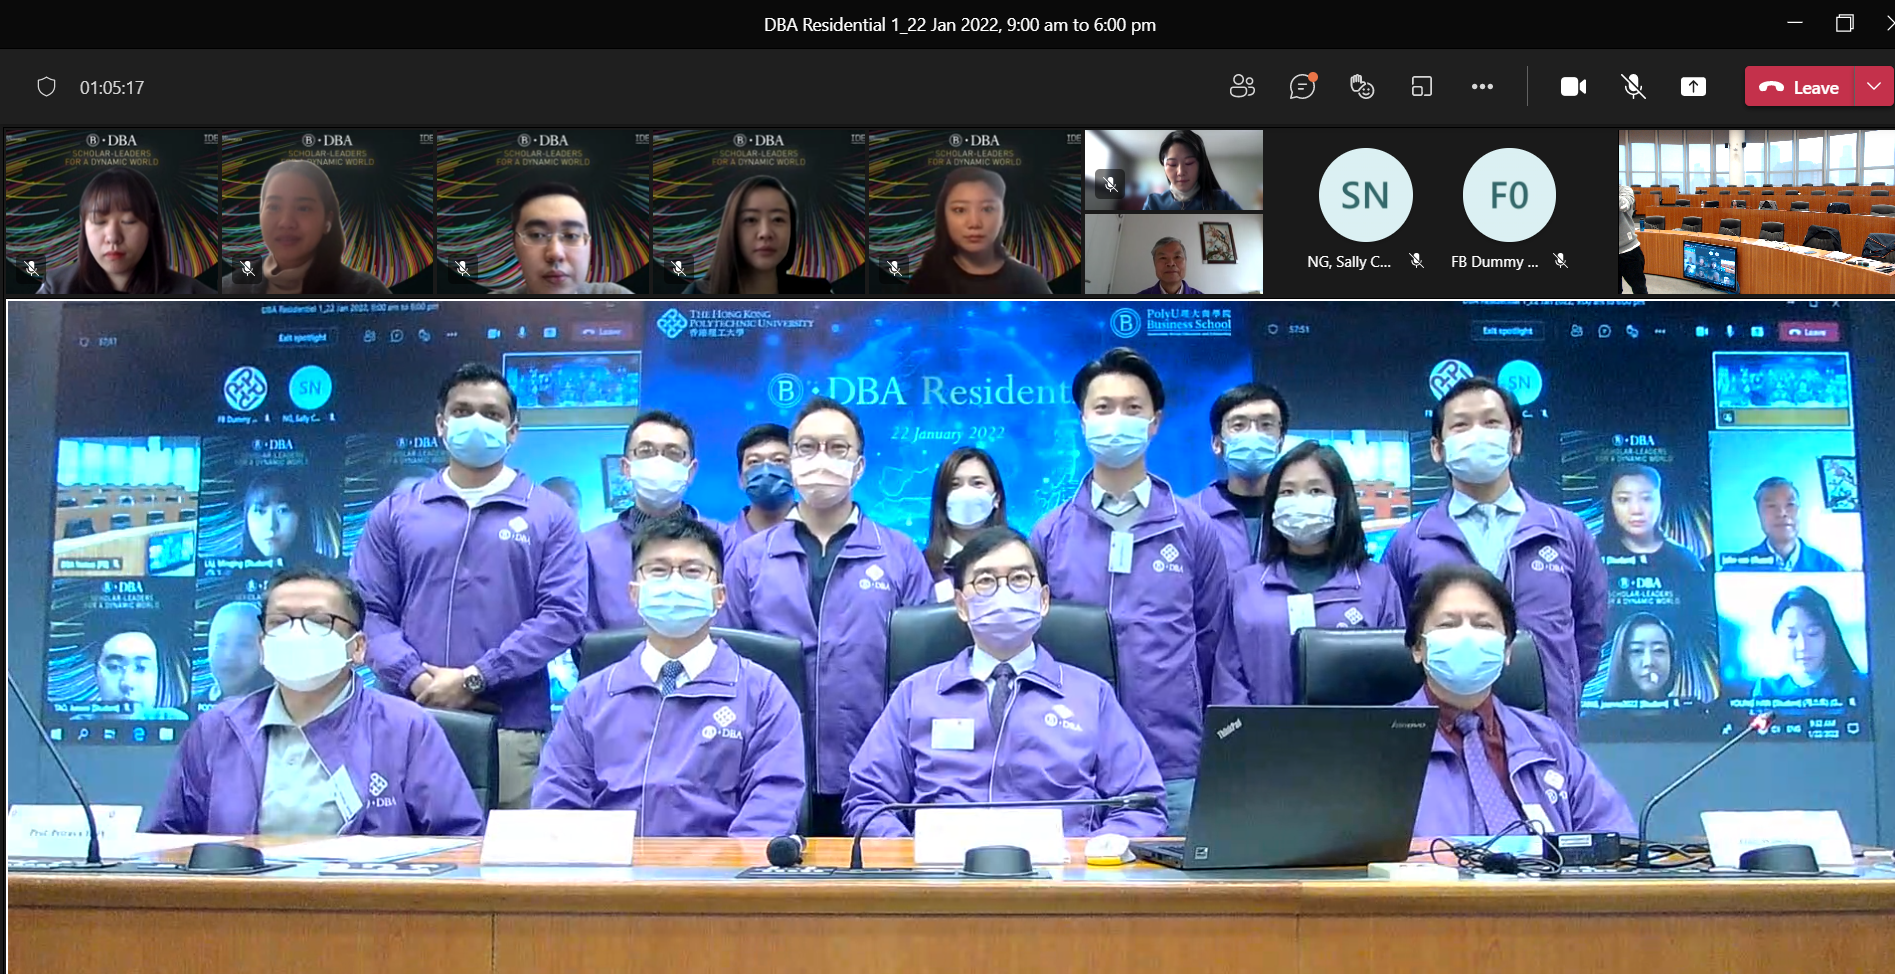Click the muted mic icon beside NG, Sally
Viewport: 1895px width, 974px height.
pos(1417,261)
